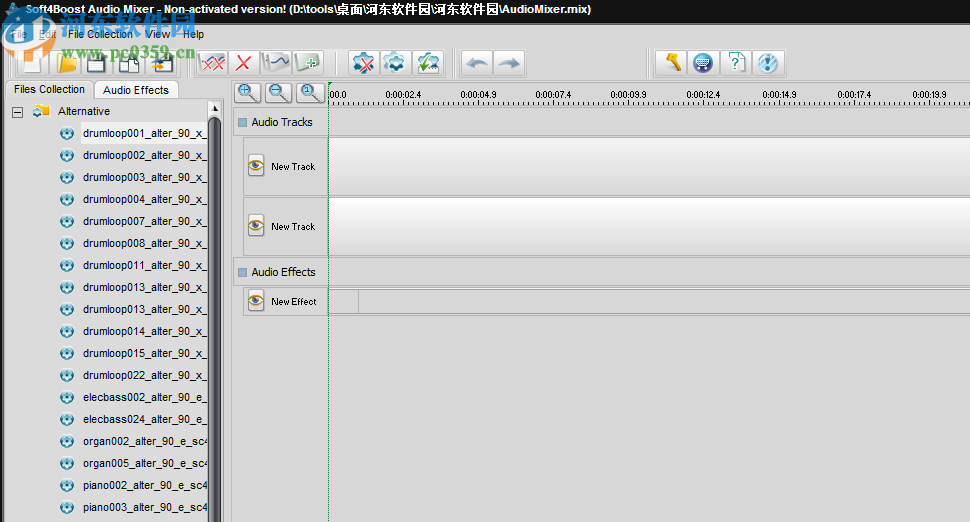Collapse the Audio Tracks section

pyautogui.click(x=242, y=123)
